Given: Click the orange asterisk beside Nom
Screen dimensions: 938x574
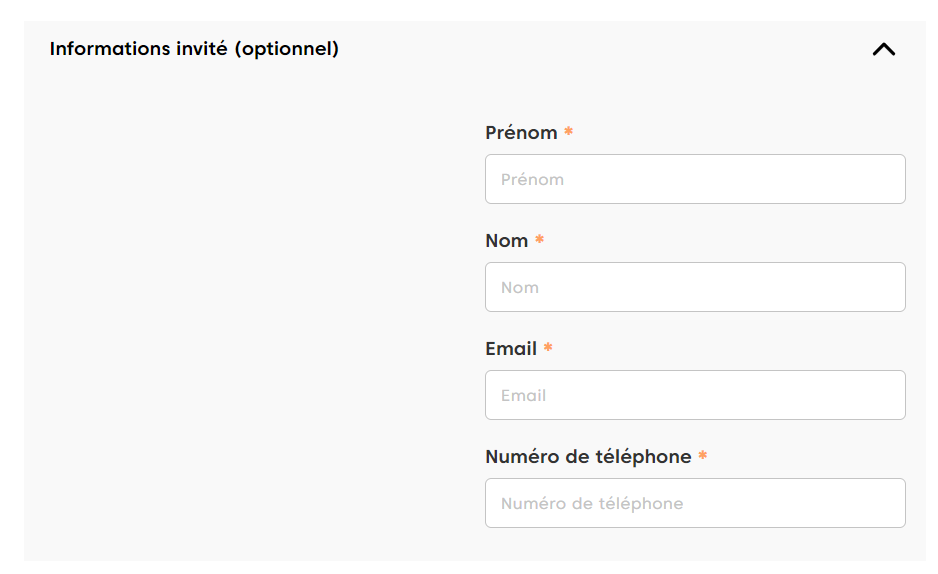Looking at the screenshot, I should 539,240.
